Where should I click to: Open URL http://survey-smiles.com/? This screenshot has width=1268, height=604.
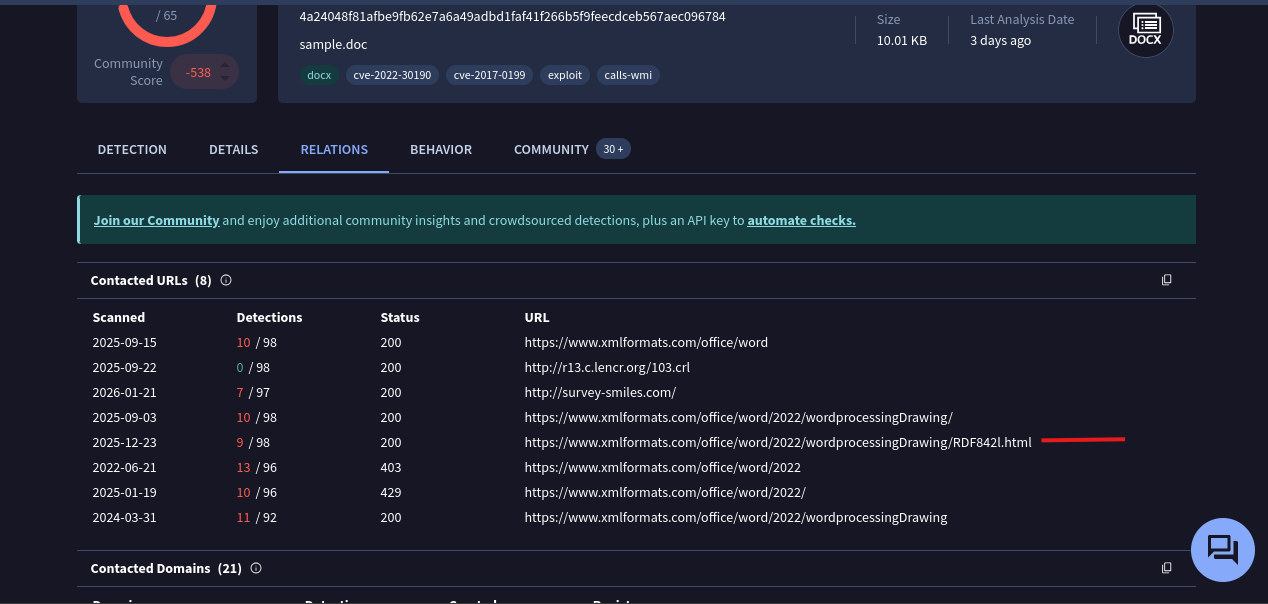(600, 392)
